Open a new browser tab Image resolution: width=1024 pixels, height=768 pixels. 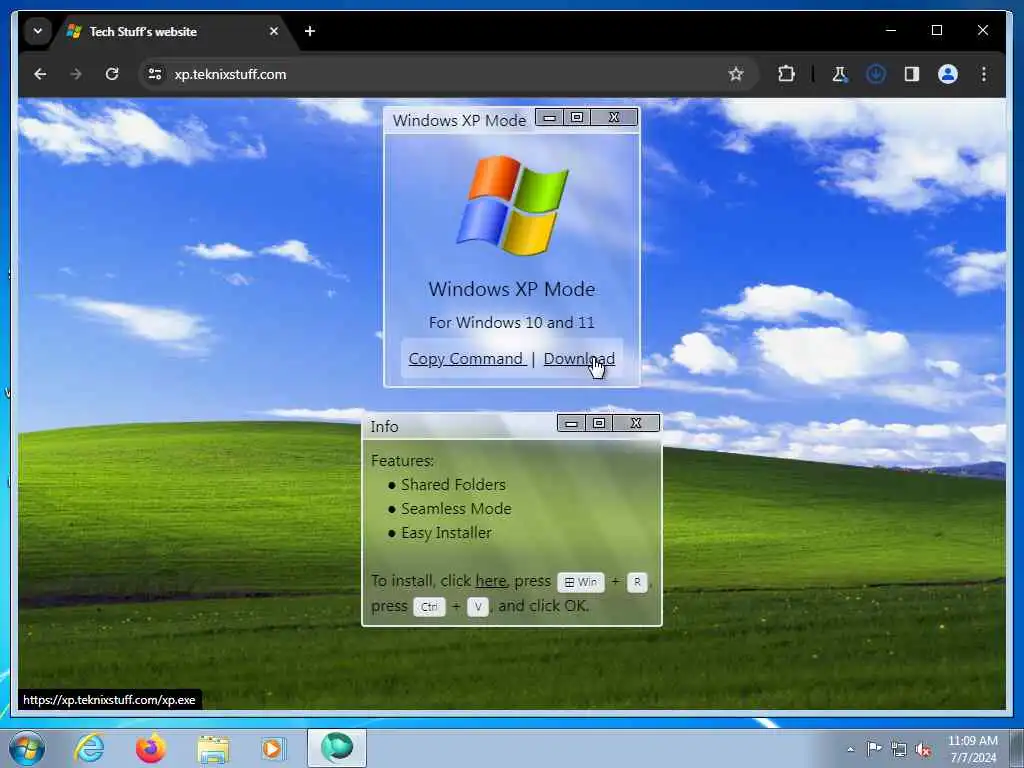pos(310,31)
